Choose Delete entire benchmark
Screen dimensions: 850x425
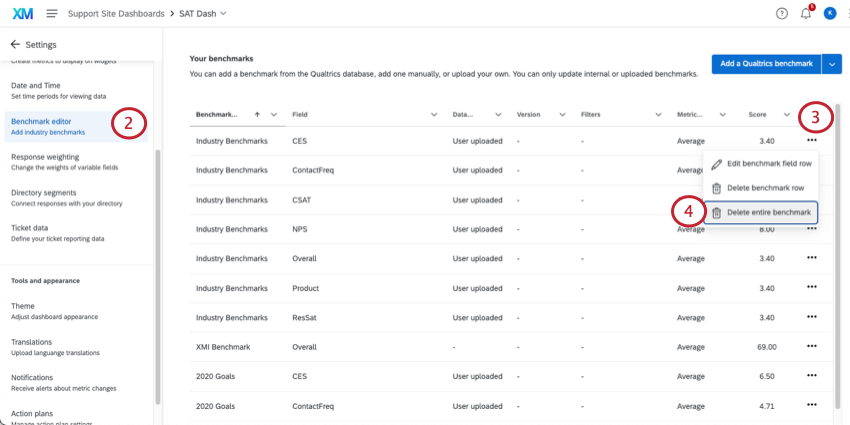pos(767,212)
